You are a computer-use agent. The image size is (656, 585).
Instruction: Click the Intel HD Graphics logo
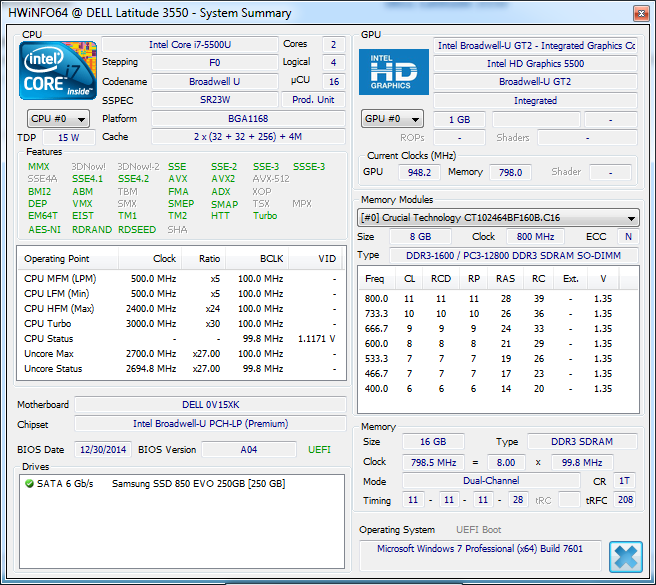click(x=394, y=72)
